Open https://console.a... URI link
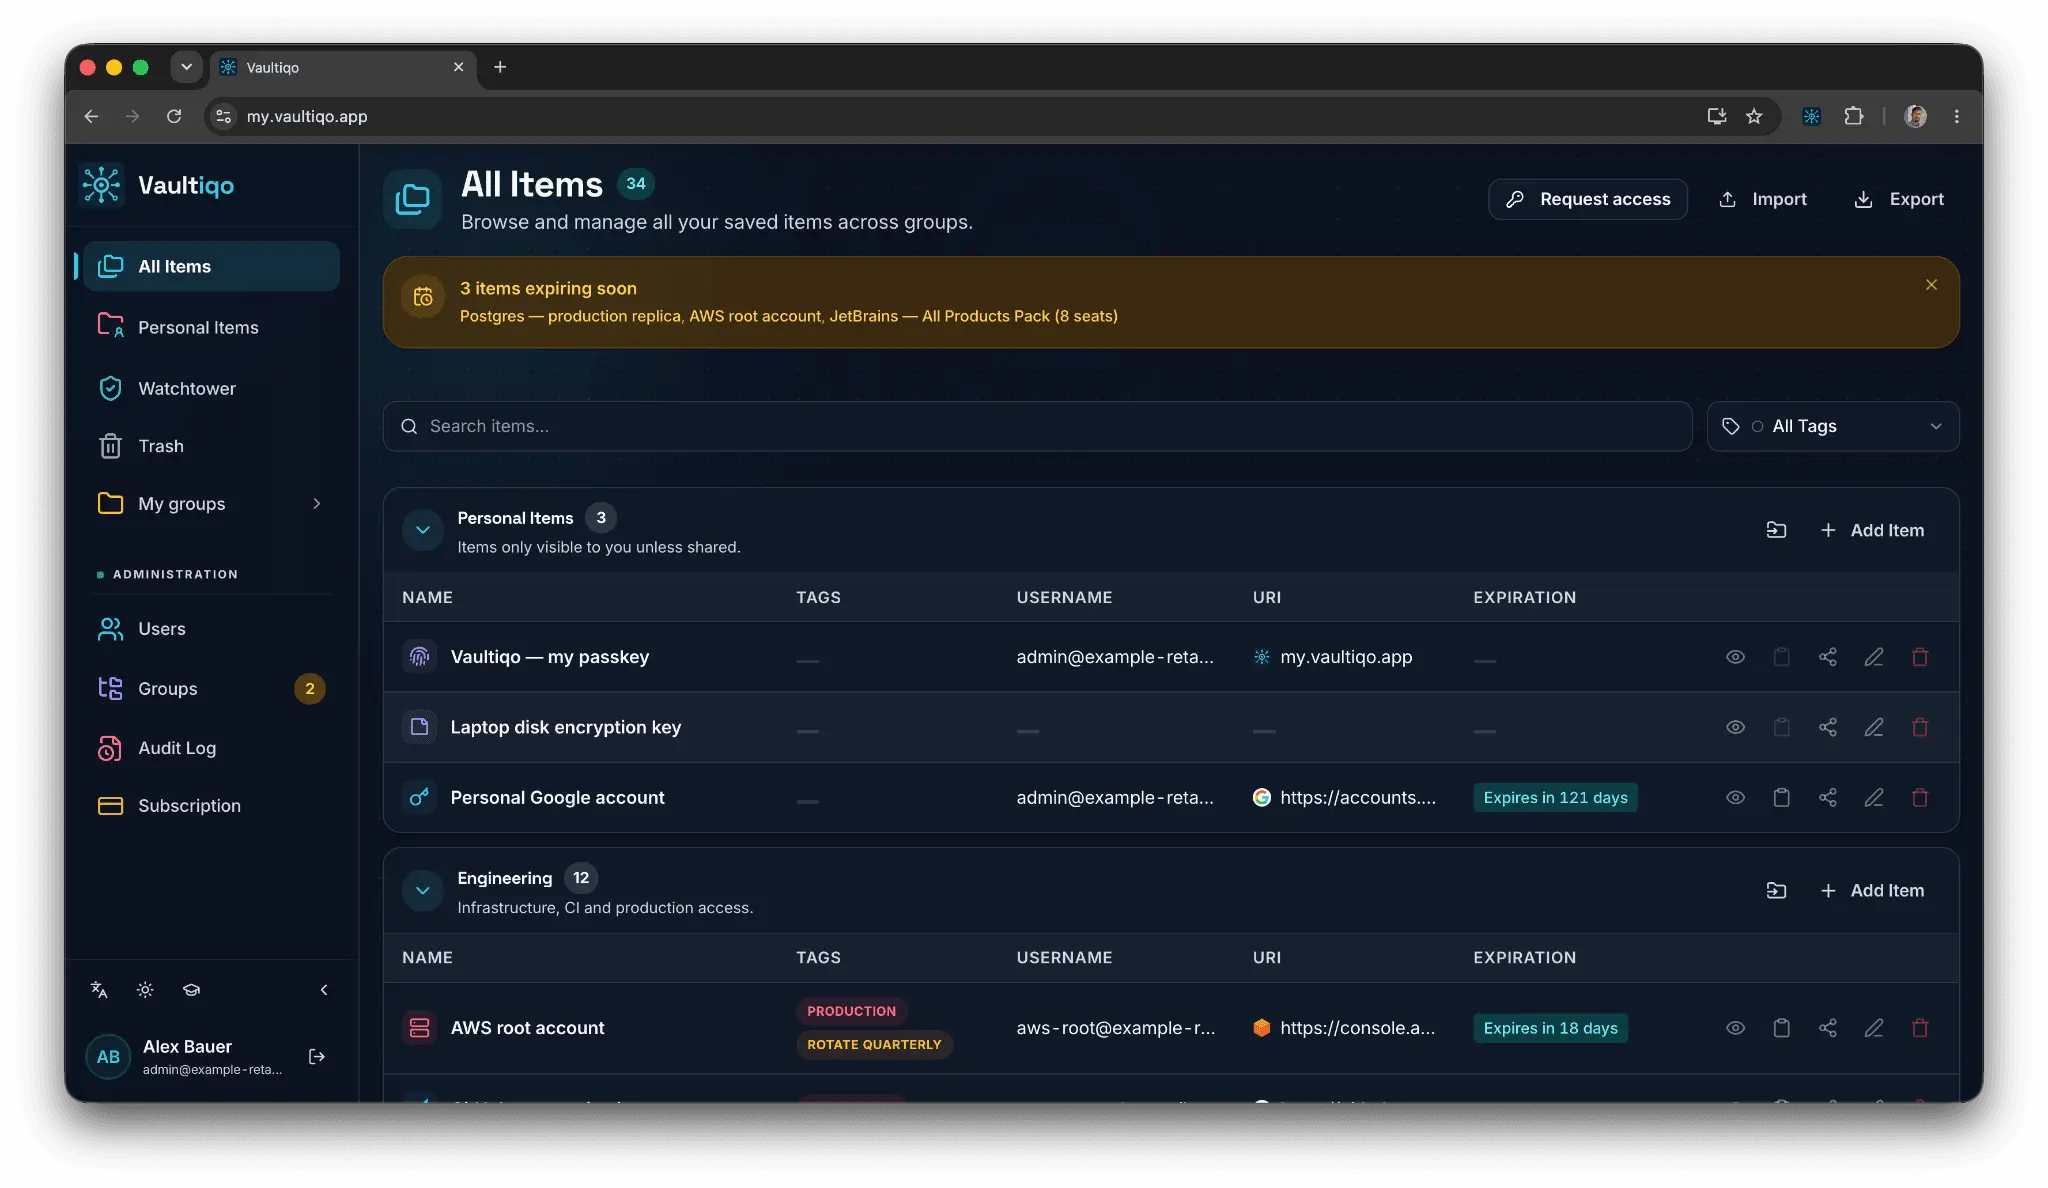Screen dimensions: 2048x1188 (x=1357, y=1028)
